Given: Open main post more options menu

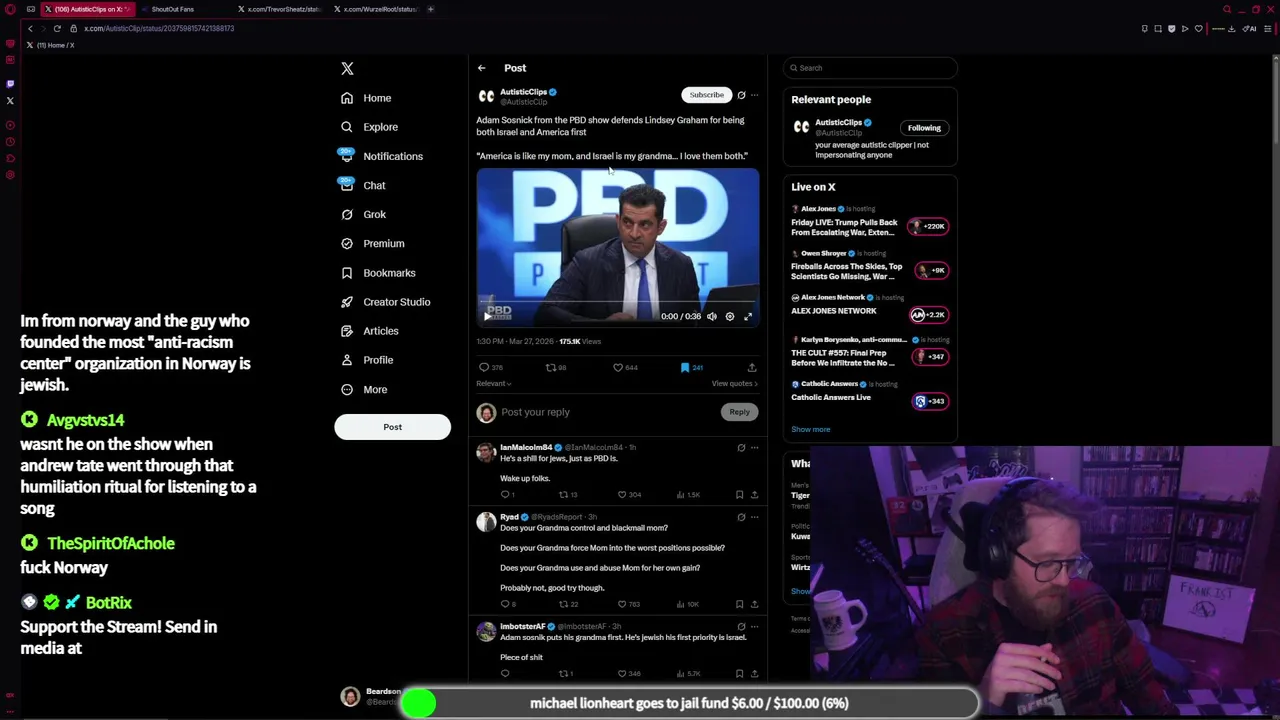Looking at the screenshot, I should pyautogui.click(x=754, y=95).
